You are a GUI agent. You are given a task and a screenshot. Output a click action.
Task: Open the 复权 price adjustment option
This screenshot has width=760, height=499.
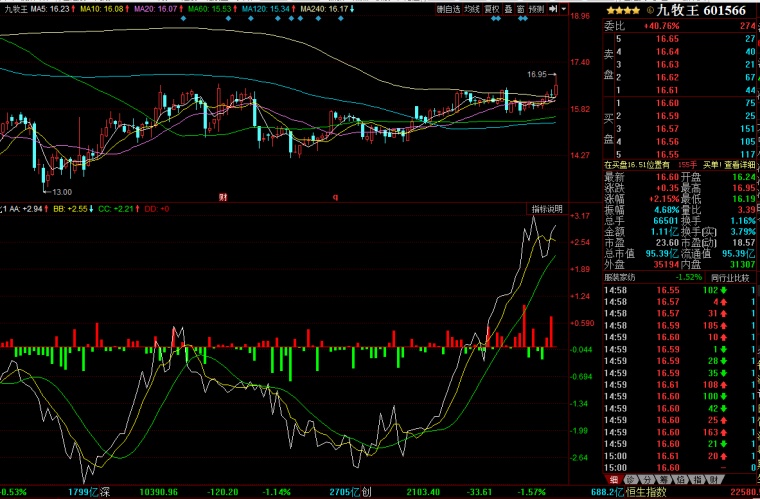[x=491, y=9]
